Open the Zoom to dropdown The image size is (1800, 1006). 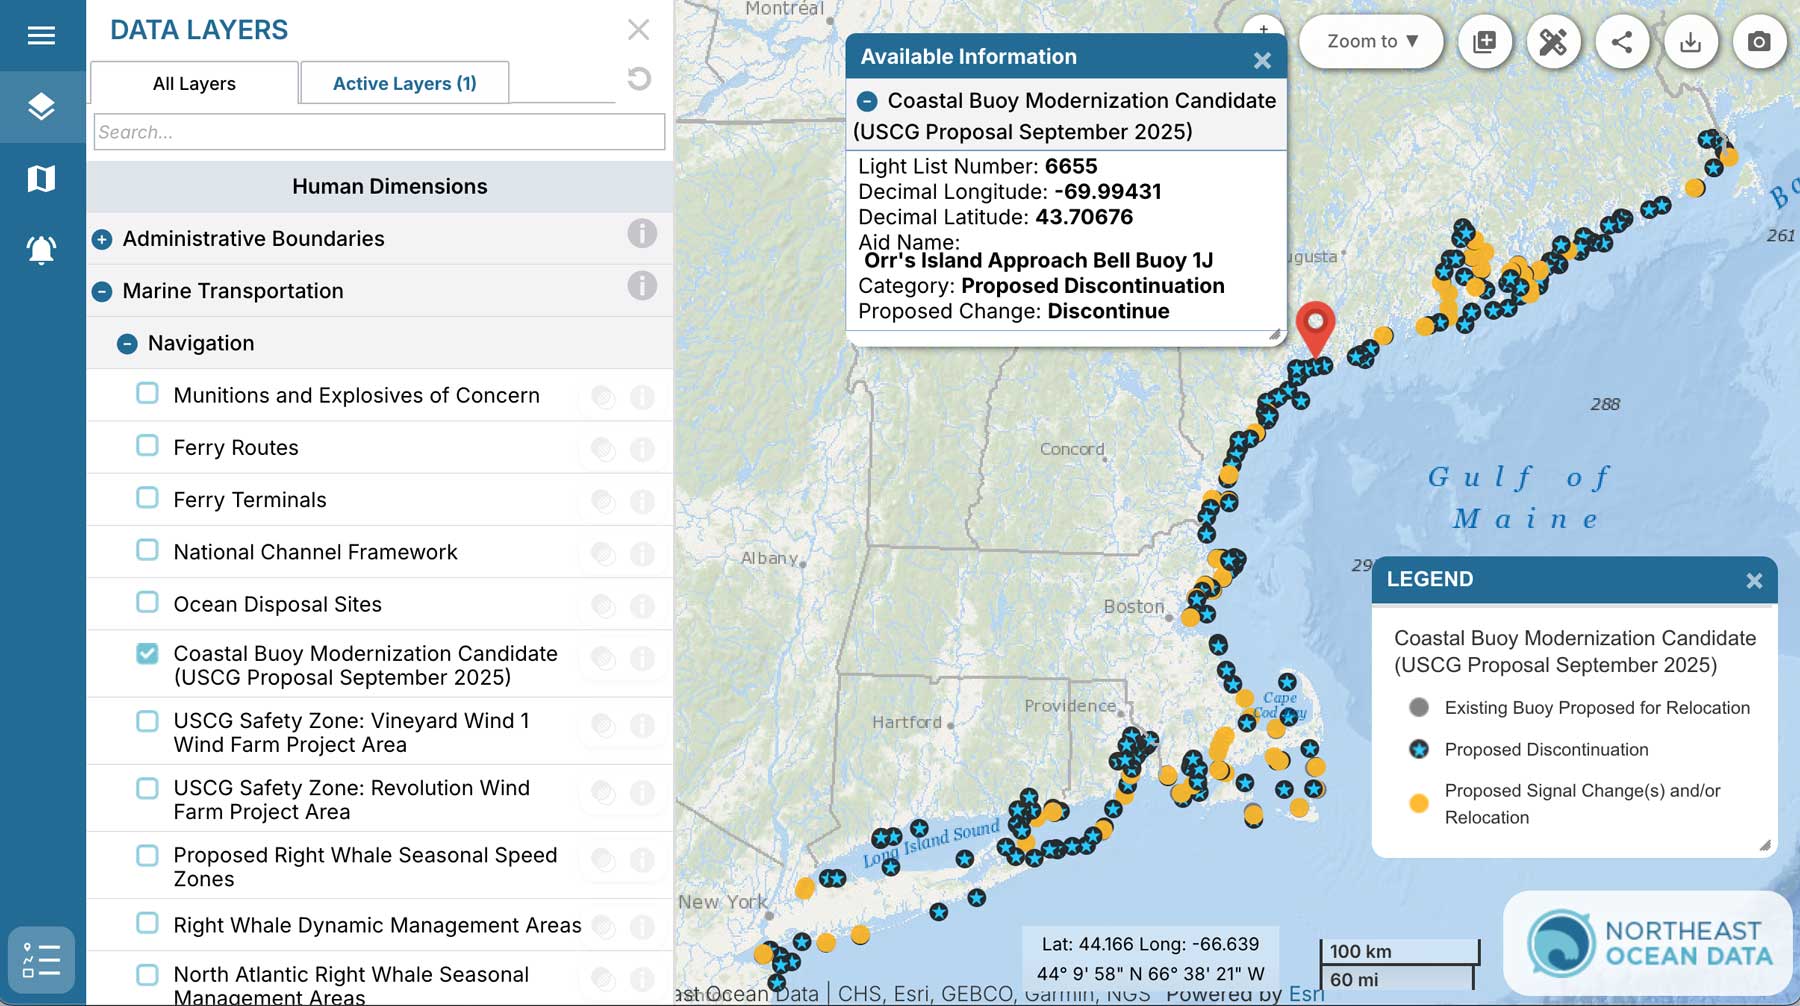1371,42
